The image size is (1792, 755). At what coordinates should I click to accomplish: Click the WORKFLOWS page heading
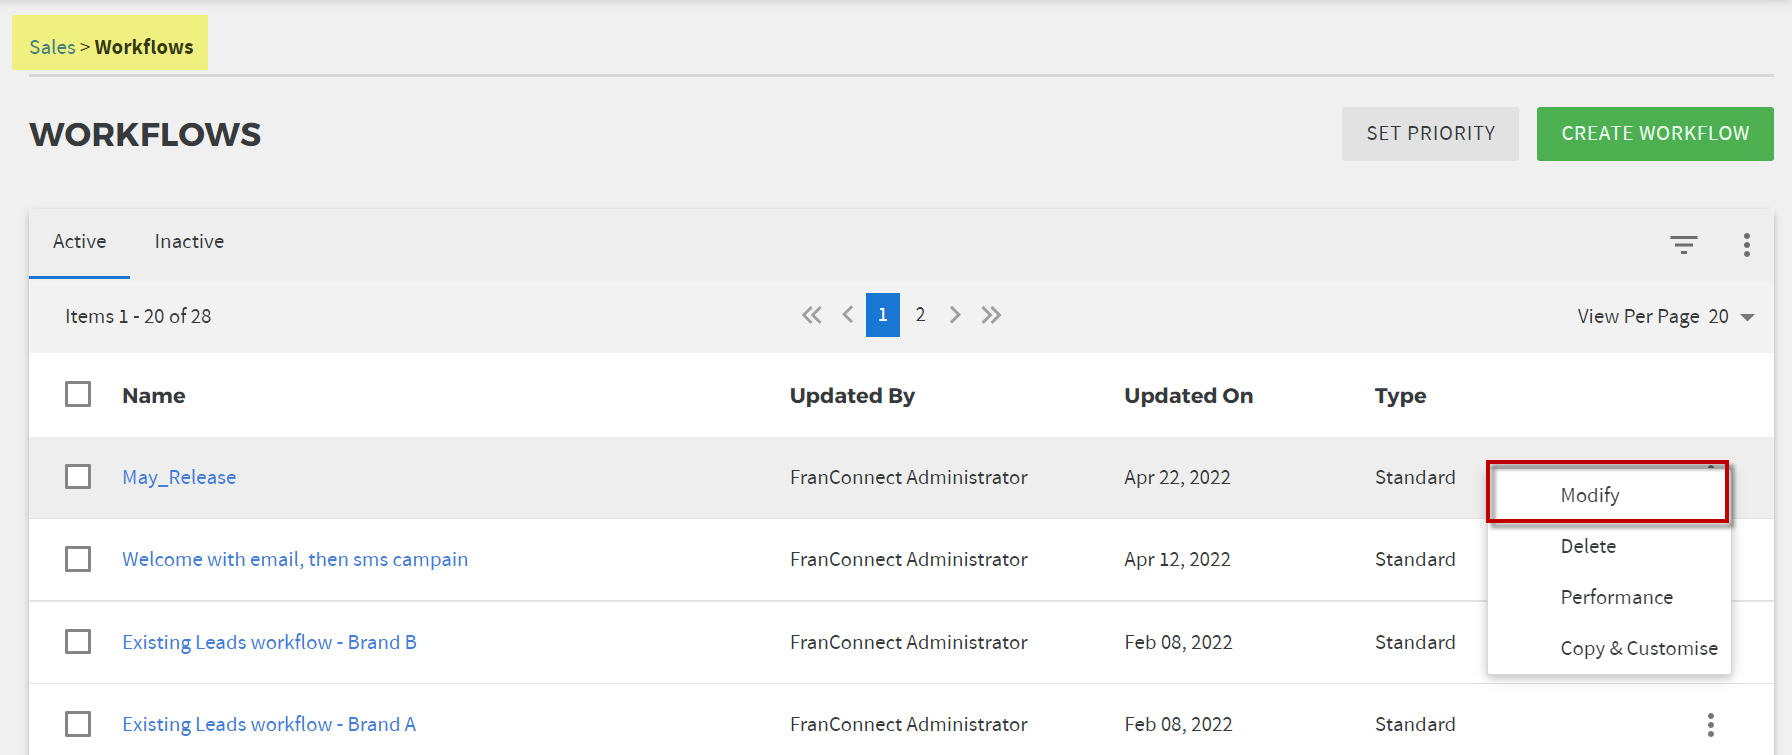145,134
